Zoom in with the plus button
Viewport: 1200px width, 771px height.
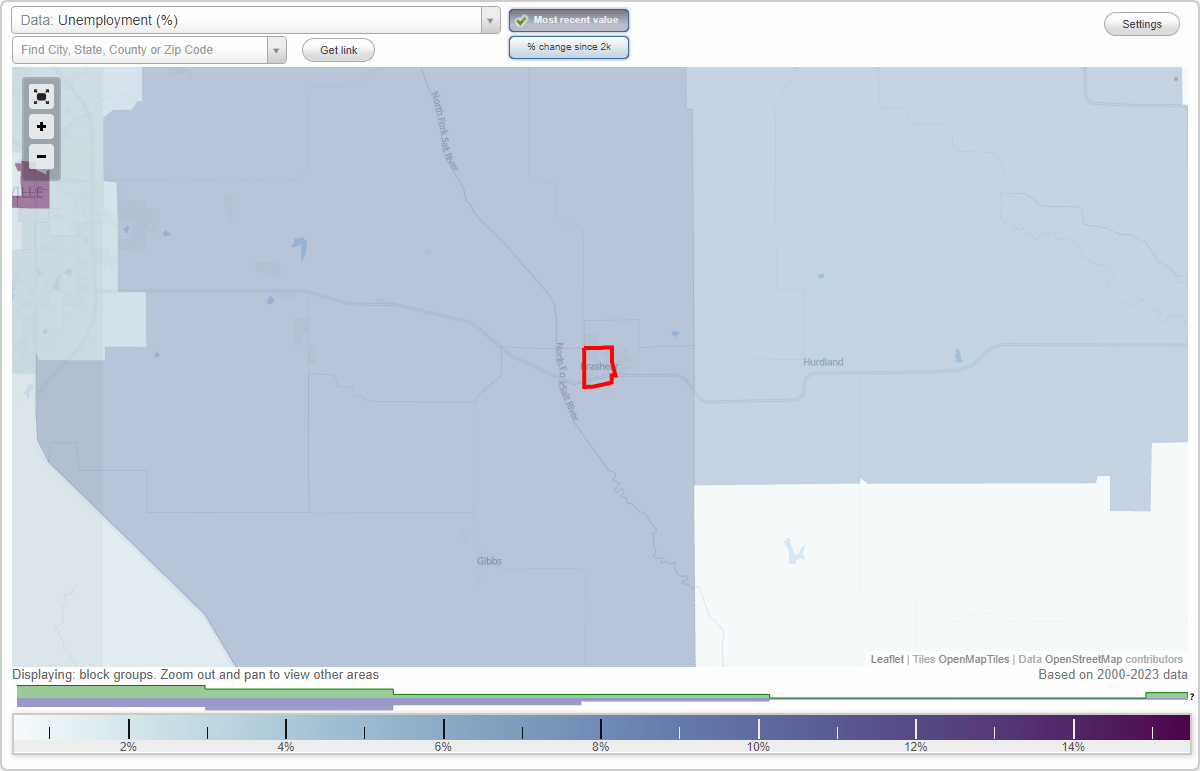tap(41, 127)
